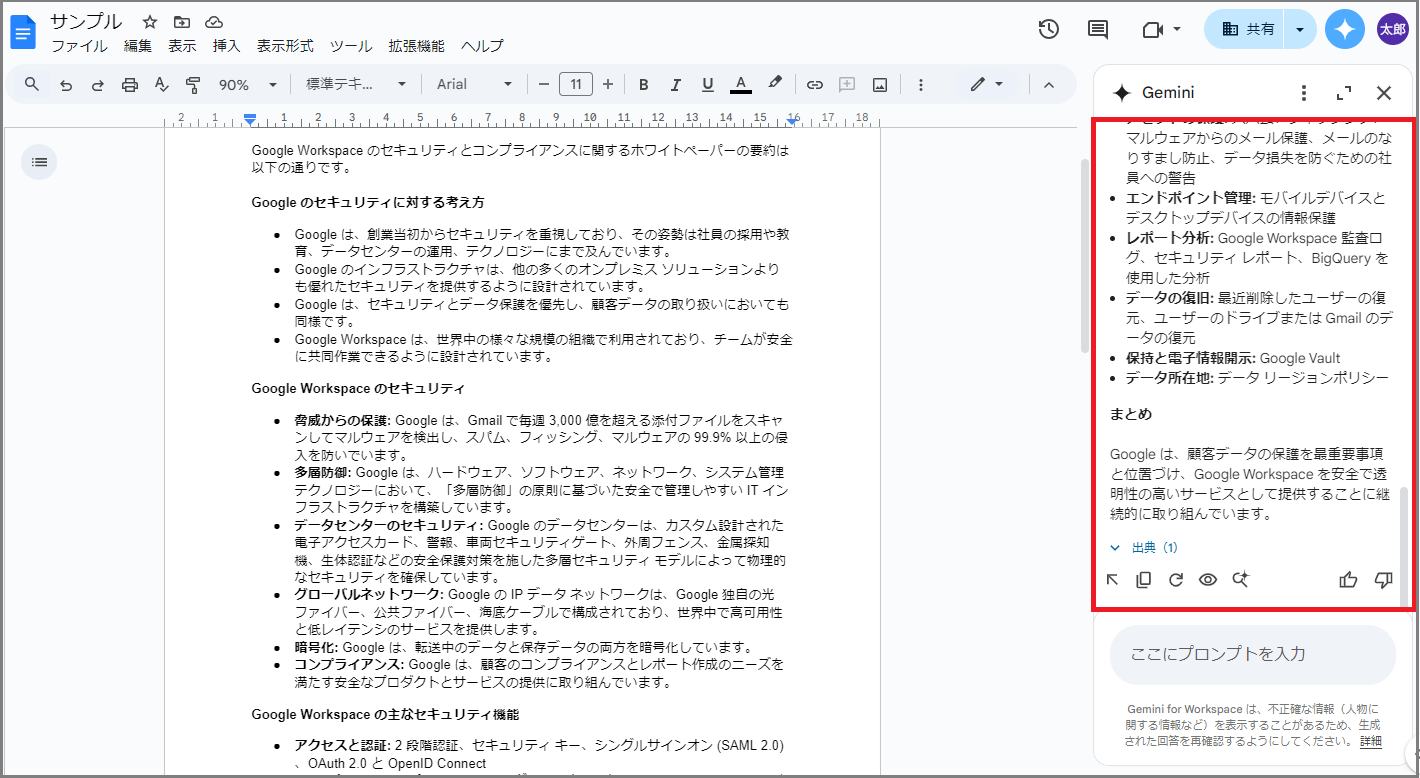
Task: Decrease font size with minus button
Action: click(x=544, y=84)
